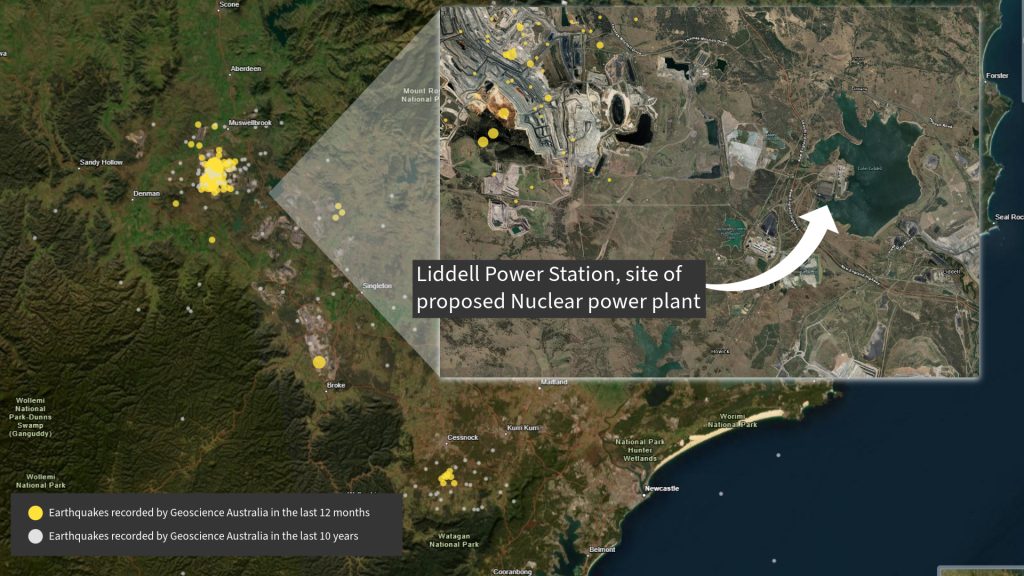1024x576 pixels.
Task: Select the 'last 12 months' earthquakes legend text
Action: (x=209, y=513)
